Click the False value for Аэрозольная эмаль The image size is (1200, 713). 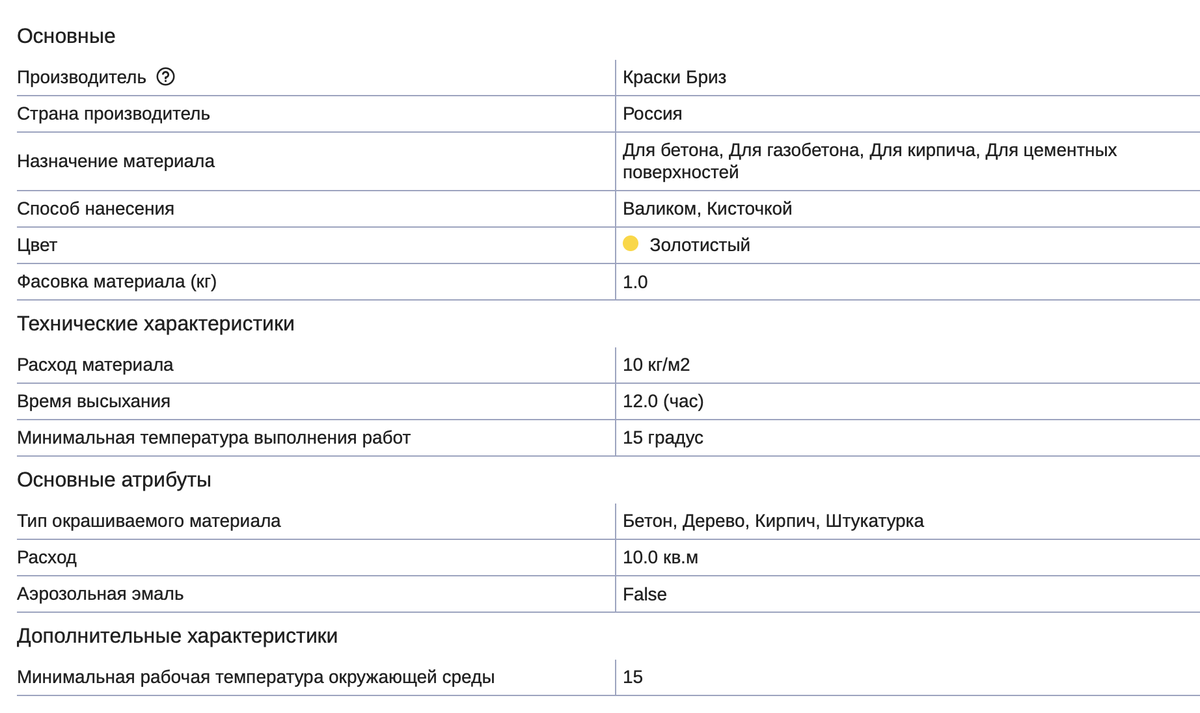click(645, 594)
